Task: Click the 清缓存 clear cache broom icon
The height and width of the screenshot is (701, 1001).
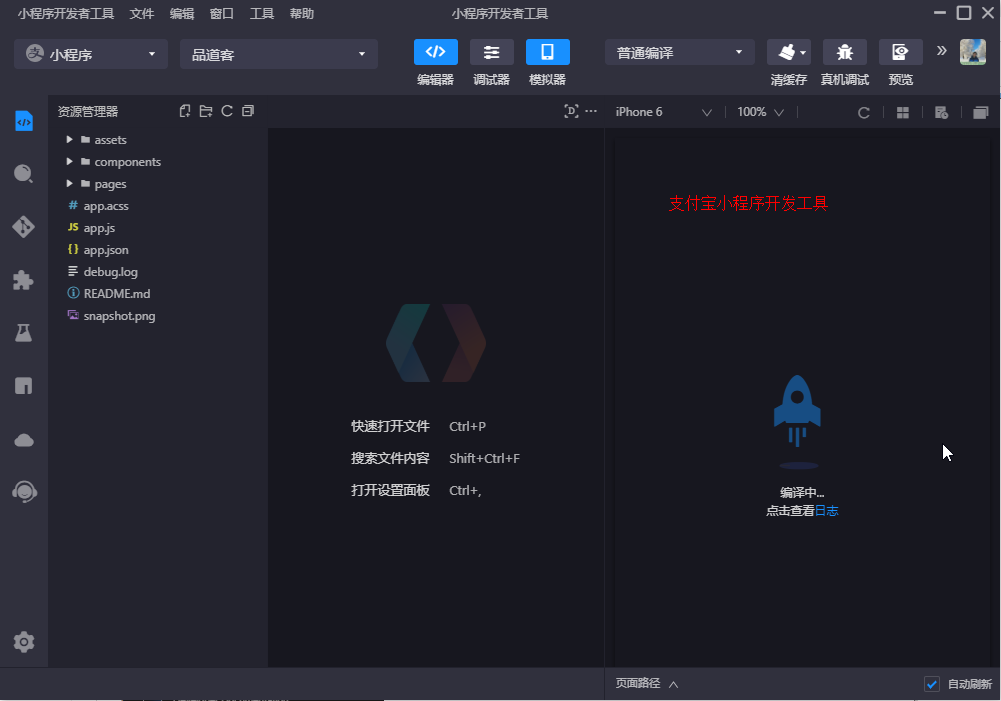Action: (786, 52)
